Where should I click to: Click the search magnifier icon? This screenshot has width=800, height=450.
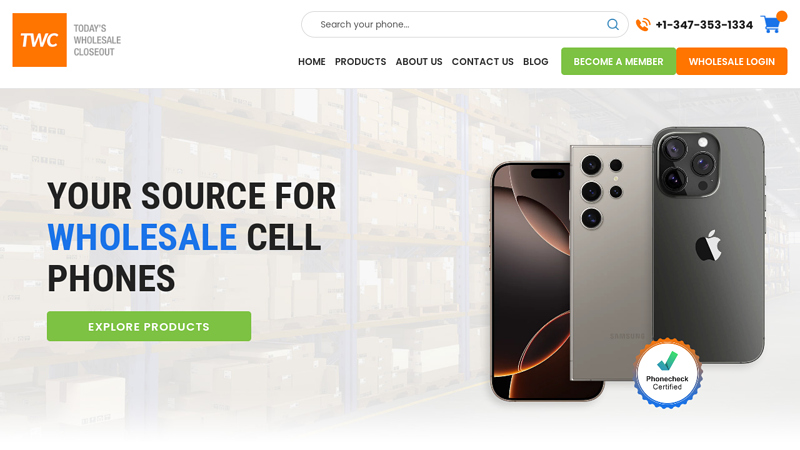click(613, 24)
